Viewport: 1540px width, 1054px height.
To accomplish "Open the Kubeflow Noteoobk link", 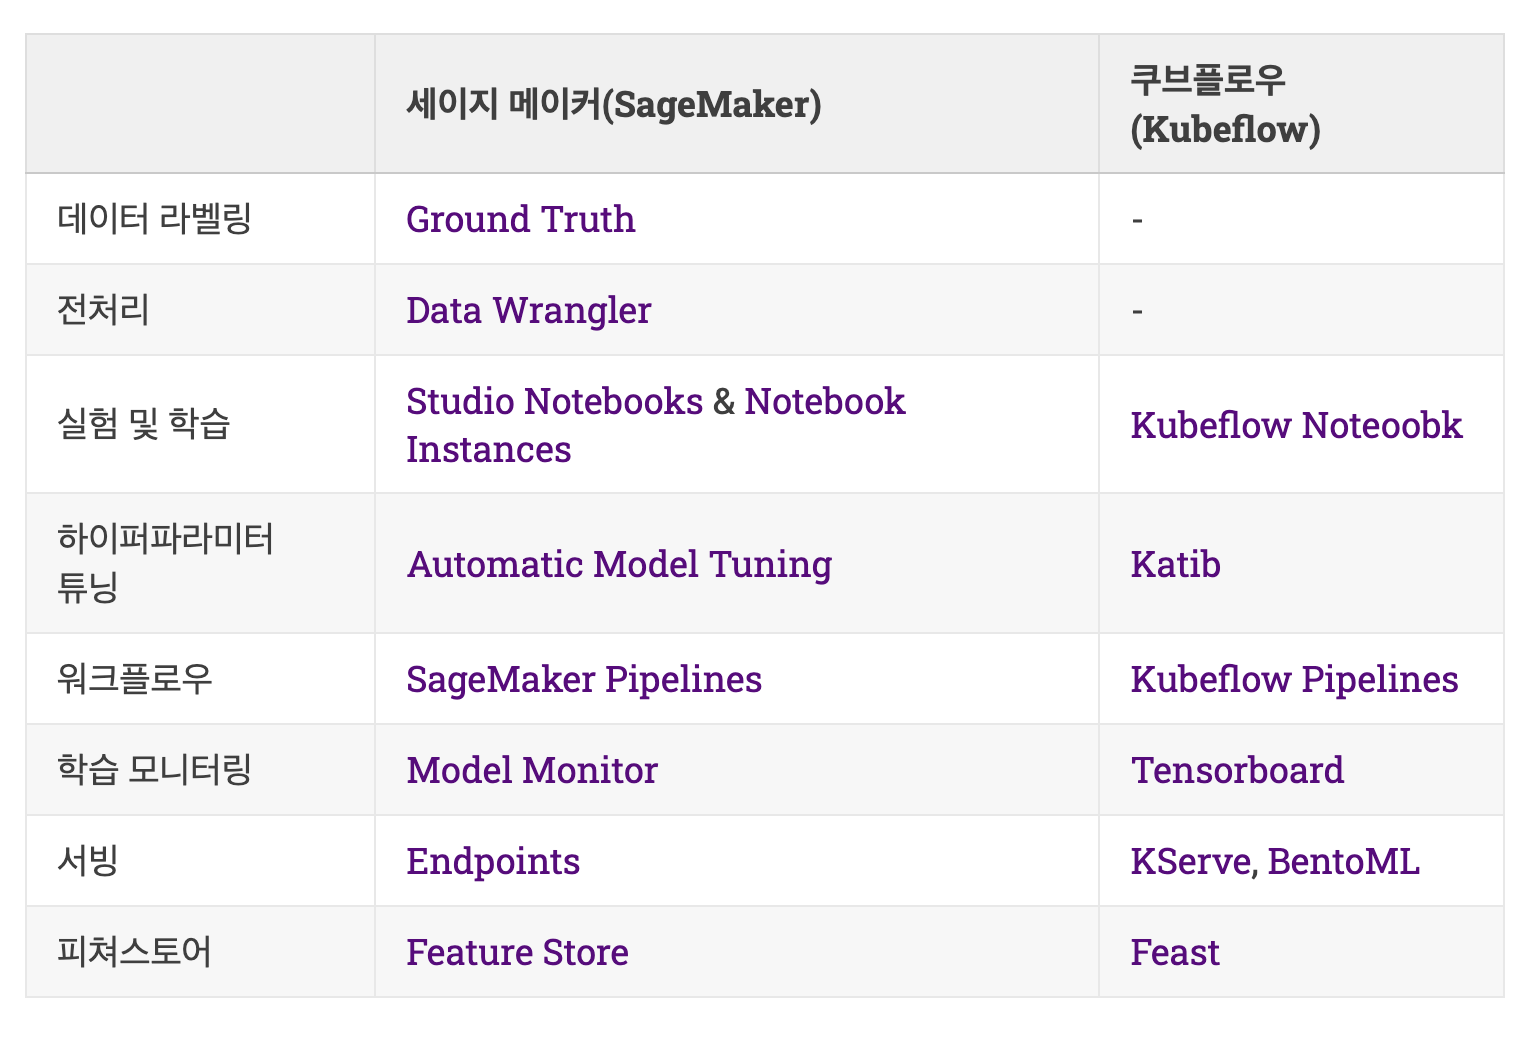I will (x=1296, y=425).
